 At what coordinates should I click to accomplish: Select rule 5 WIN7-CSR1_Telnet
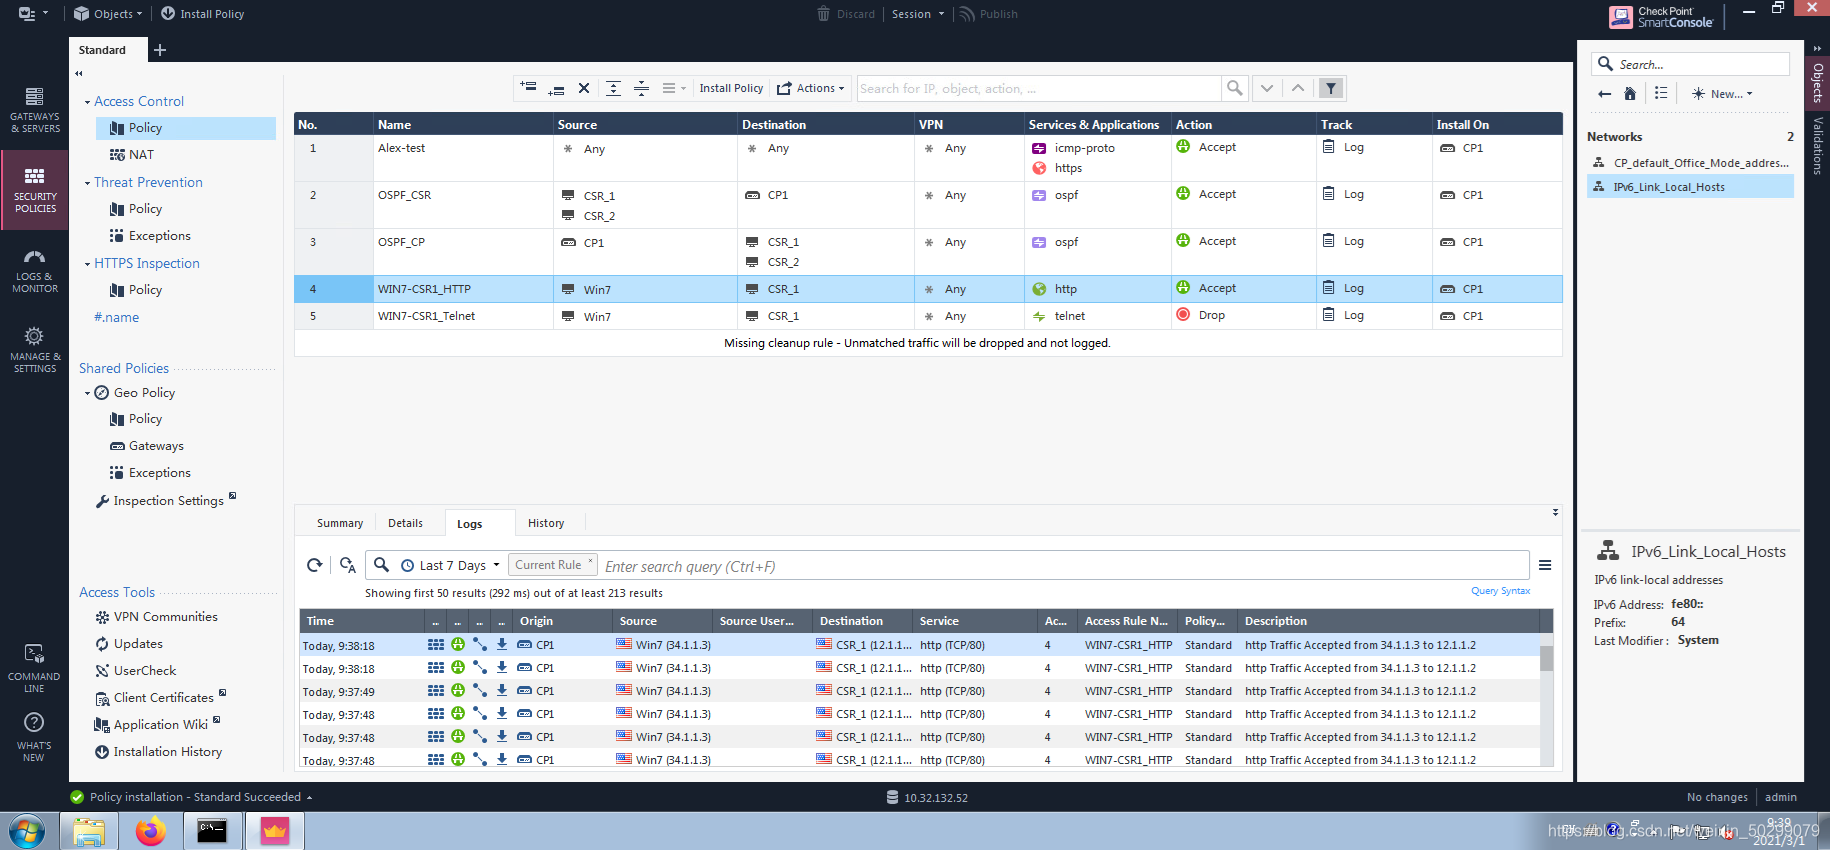(928, 316)
